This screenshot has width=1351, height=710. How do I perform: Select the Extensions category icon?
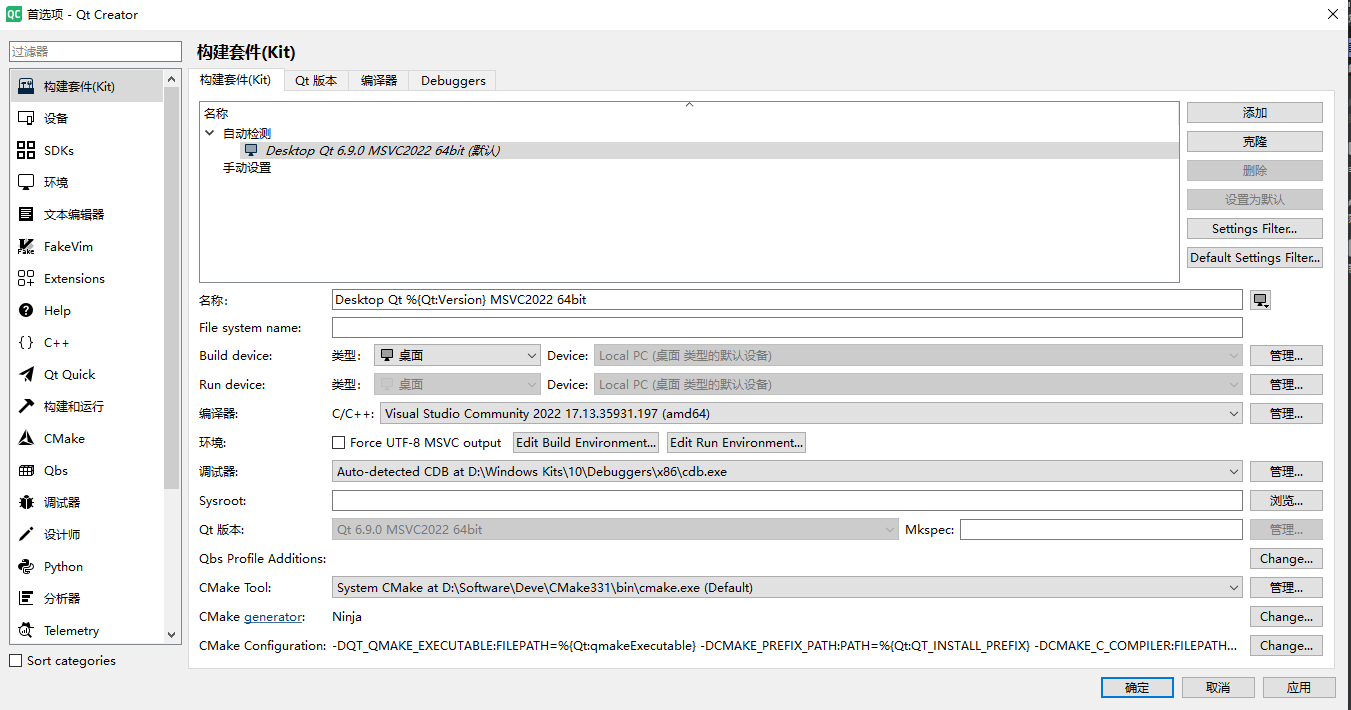(x=26, y=278)
